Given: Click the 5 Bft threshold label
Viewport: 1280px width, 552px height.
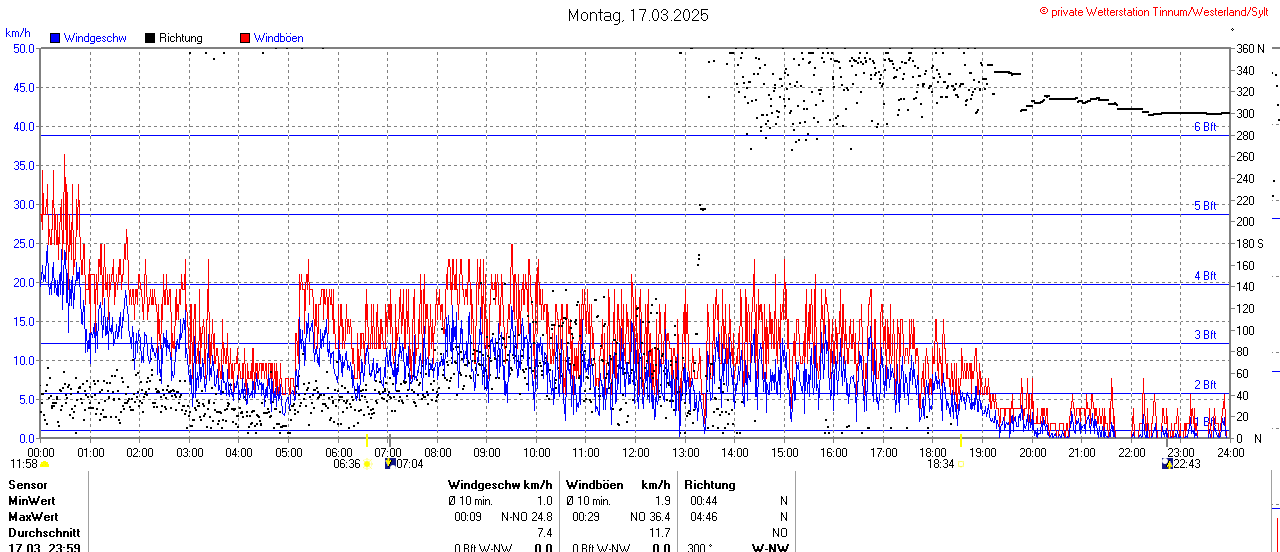Looking at the screenshot, I should coord(1205,206).
